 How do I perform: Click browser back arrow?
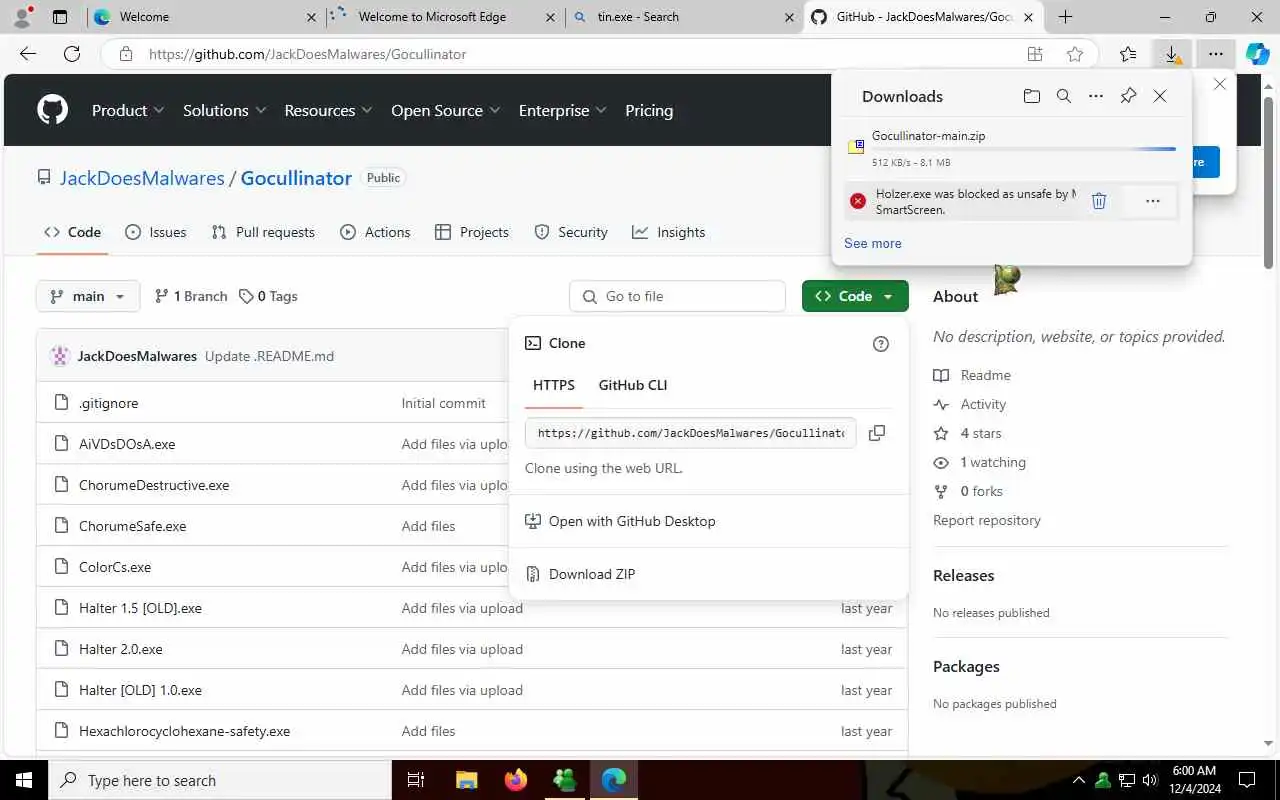[x=28, y=54]
